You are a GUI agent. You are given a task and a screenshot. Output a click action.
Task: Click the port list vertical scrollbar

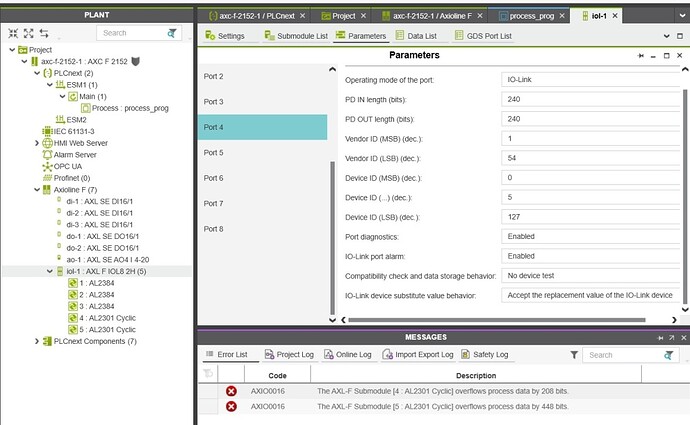[332, 238]
